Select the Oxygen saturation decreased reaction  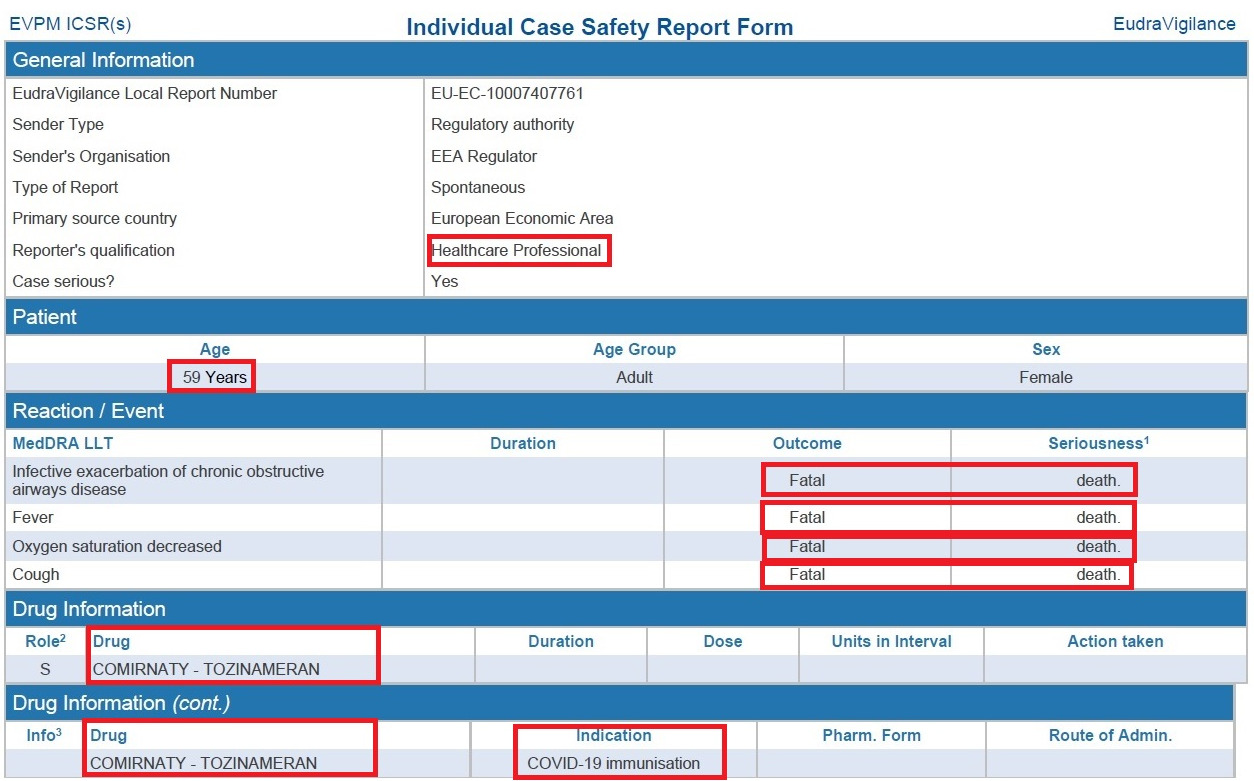click(117, 547)
